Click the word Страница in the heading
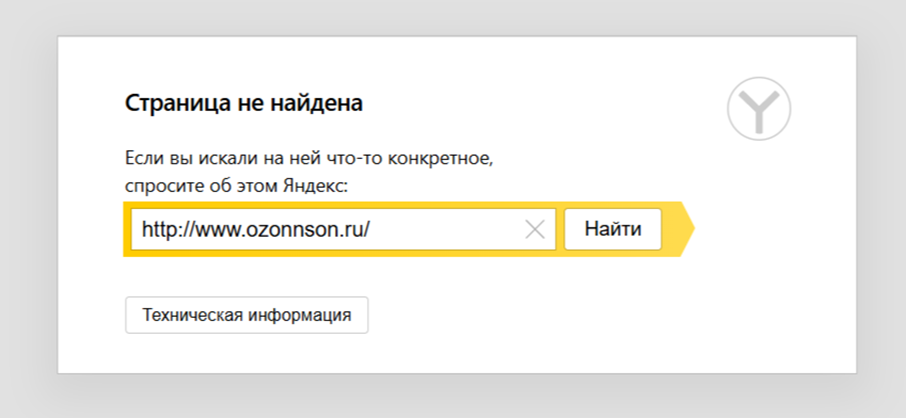The height and width of the screenshot is (418, 906). (170, 102)
